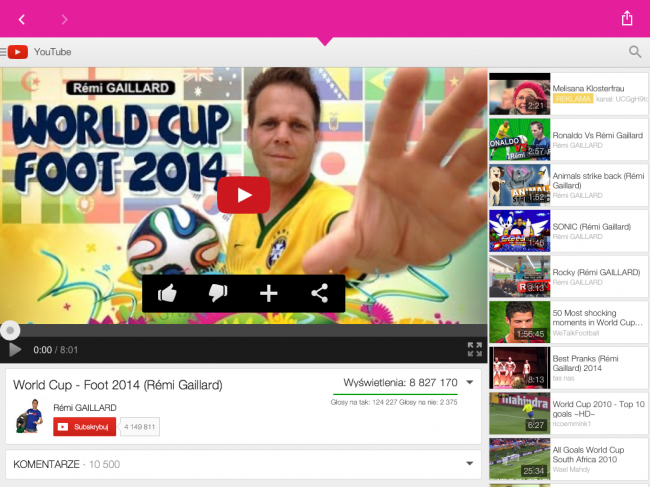The width and height of the screenshot is (650, 487).
Task: Subscribe via the Subskrybuj button
Action: coord(85,426)
